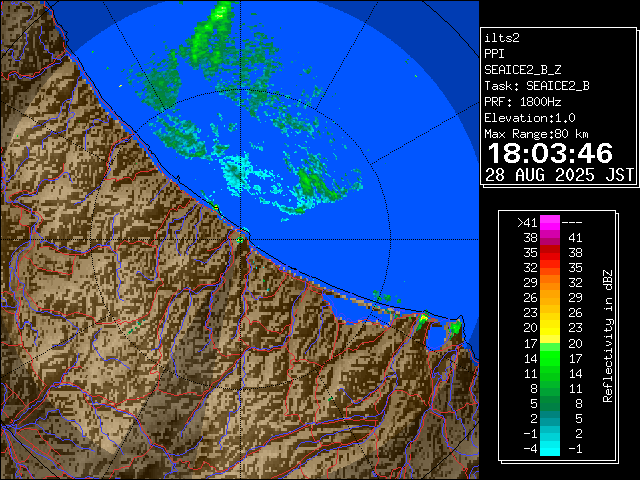640x480 pixels.
Task: Click the 28 AUG 2025 JST date
Action: (559, 175)
